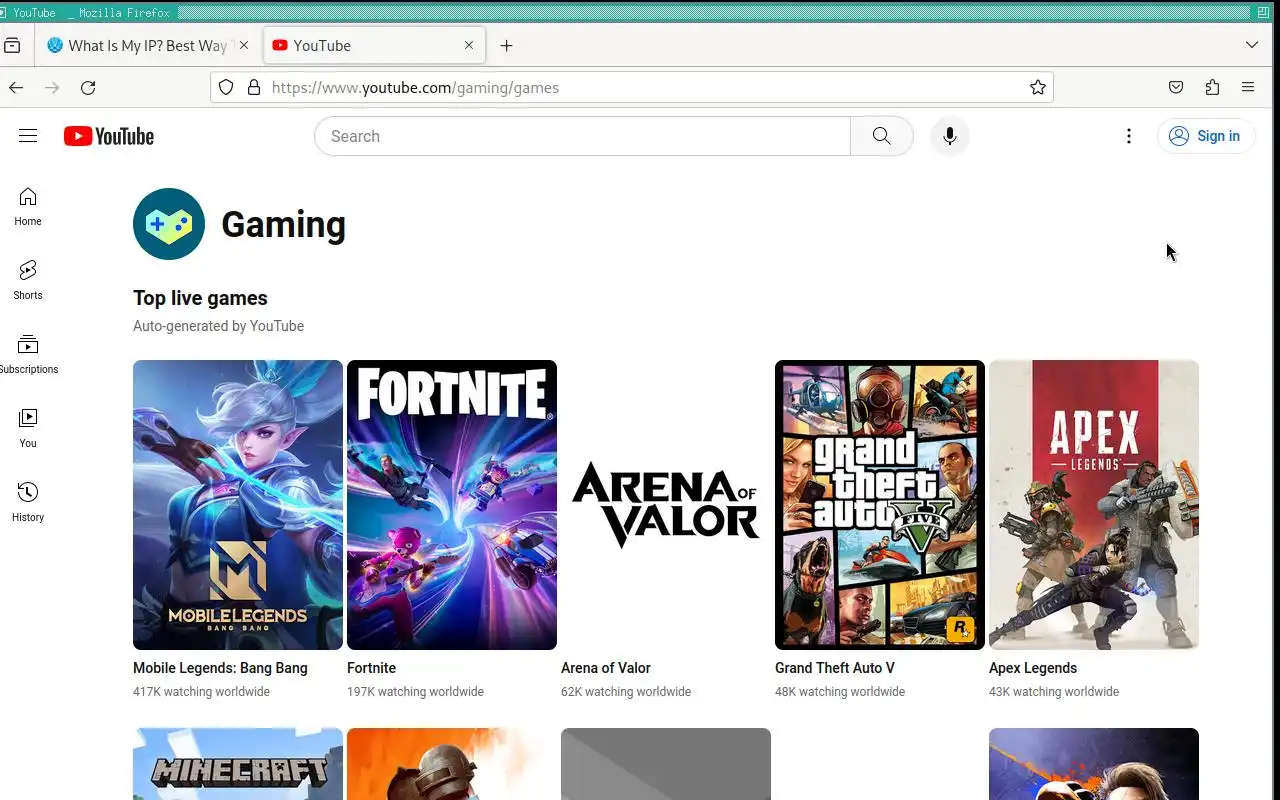The height and width of the screenshot is (800, 1280).
Task: Close the YouTube tab
Action: [x=469, y=46]
